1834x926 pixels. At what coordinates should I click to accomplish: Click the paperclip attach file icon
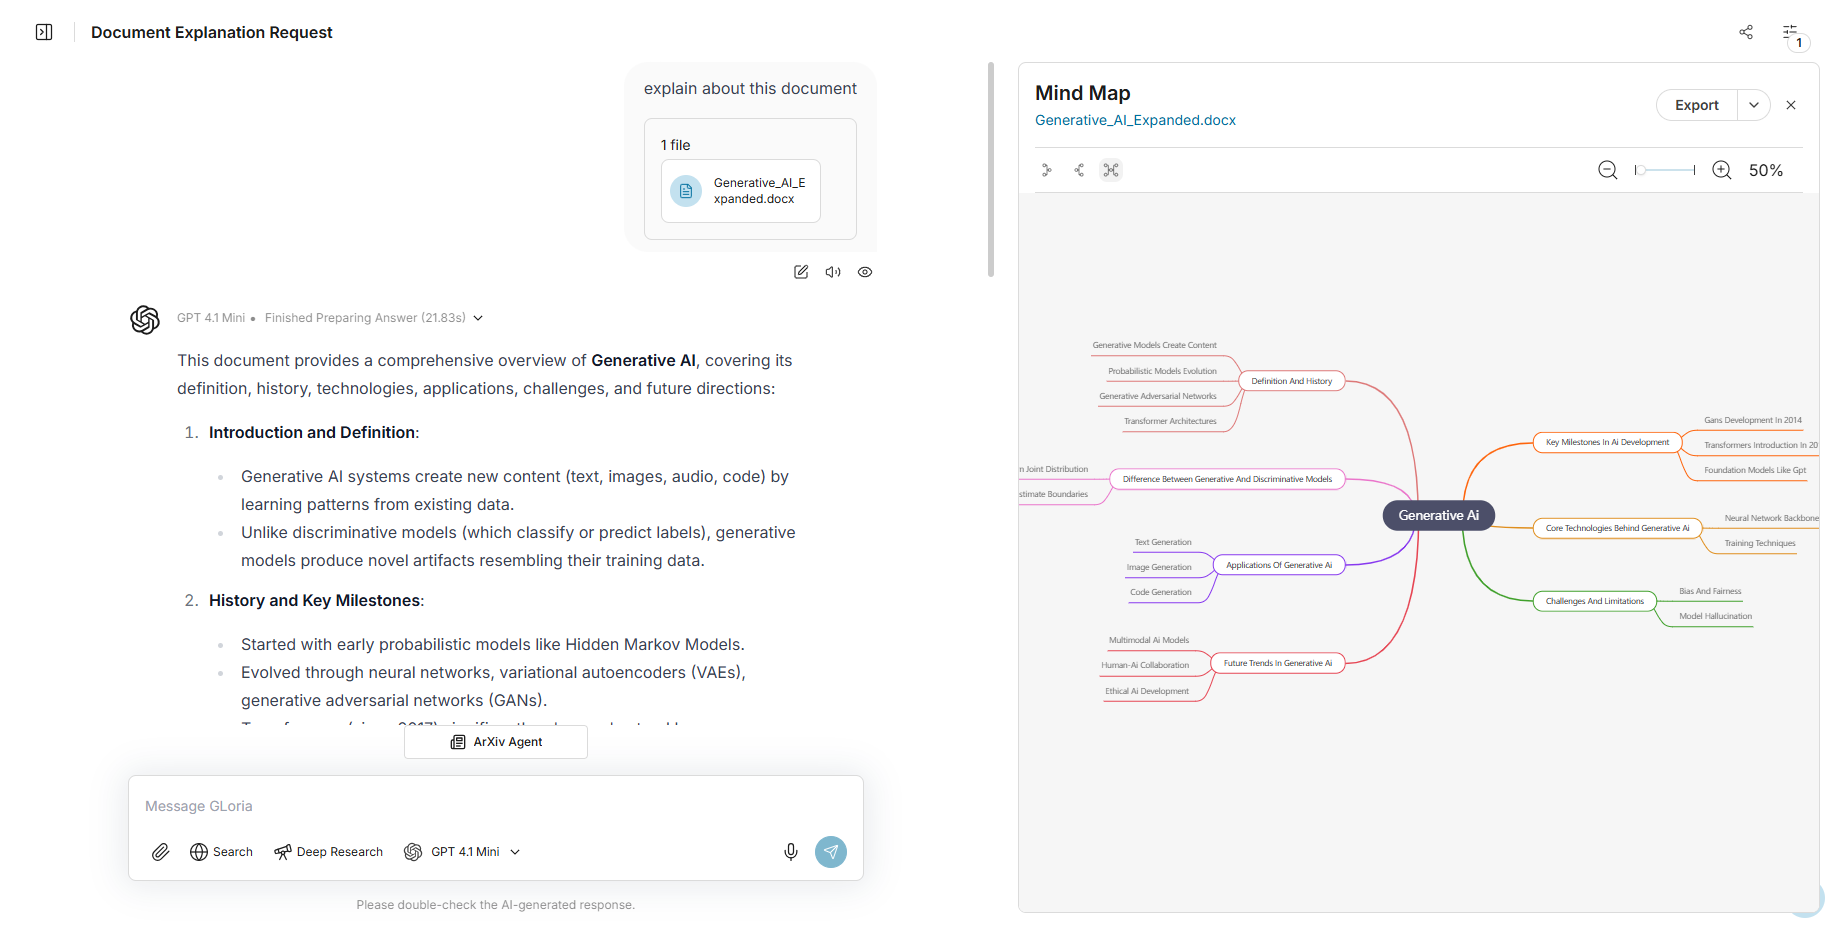[160, 852]
